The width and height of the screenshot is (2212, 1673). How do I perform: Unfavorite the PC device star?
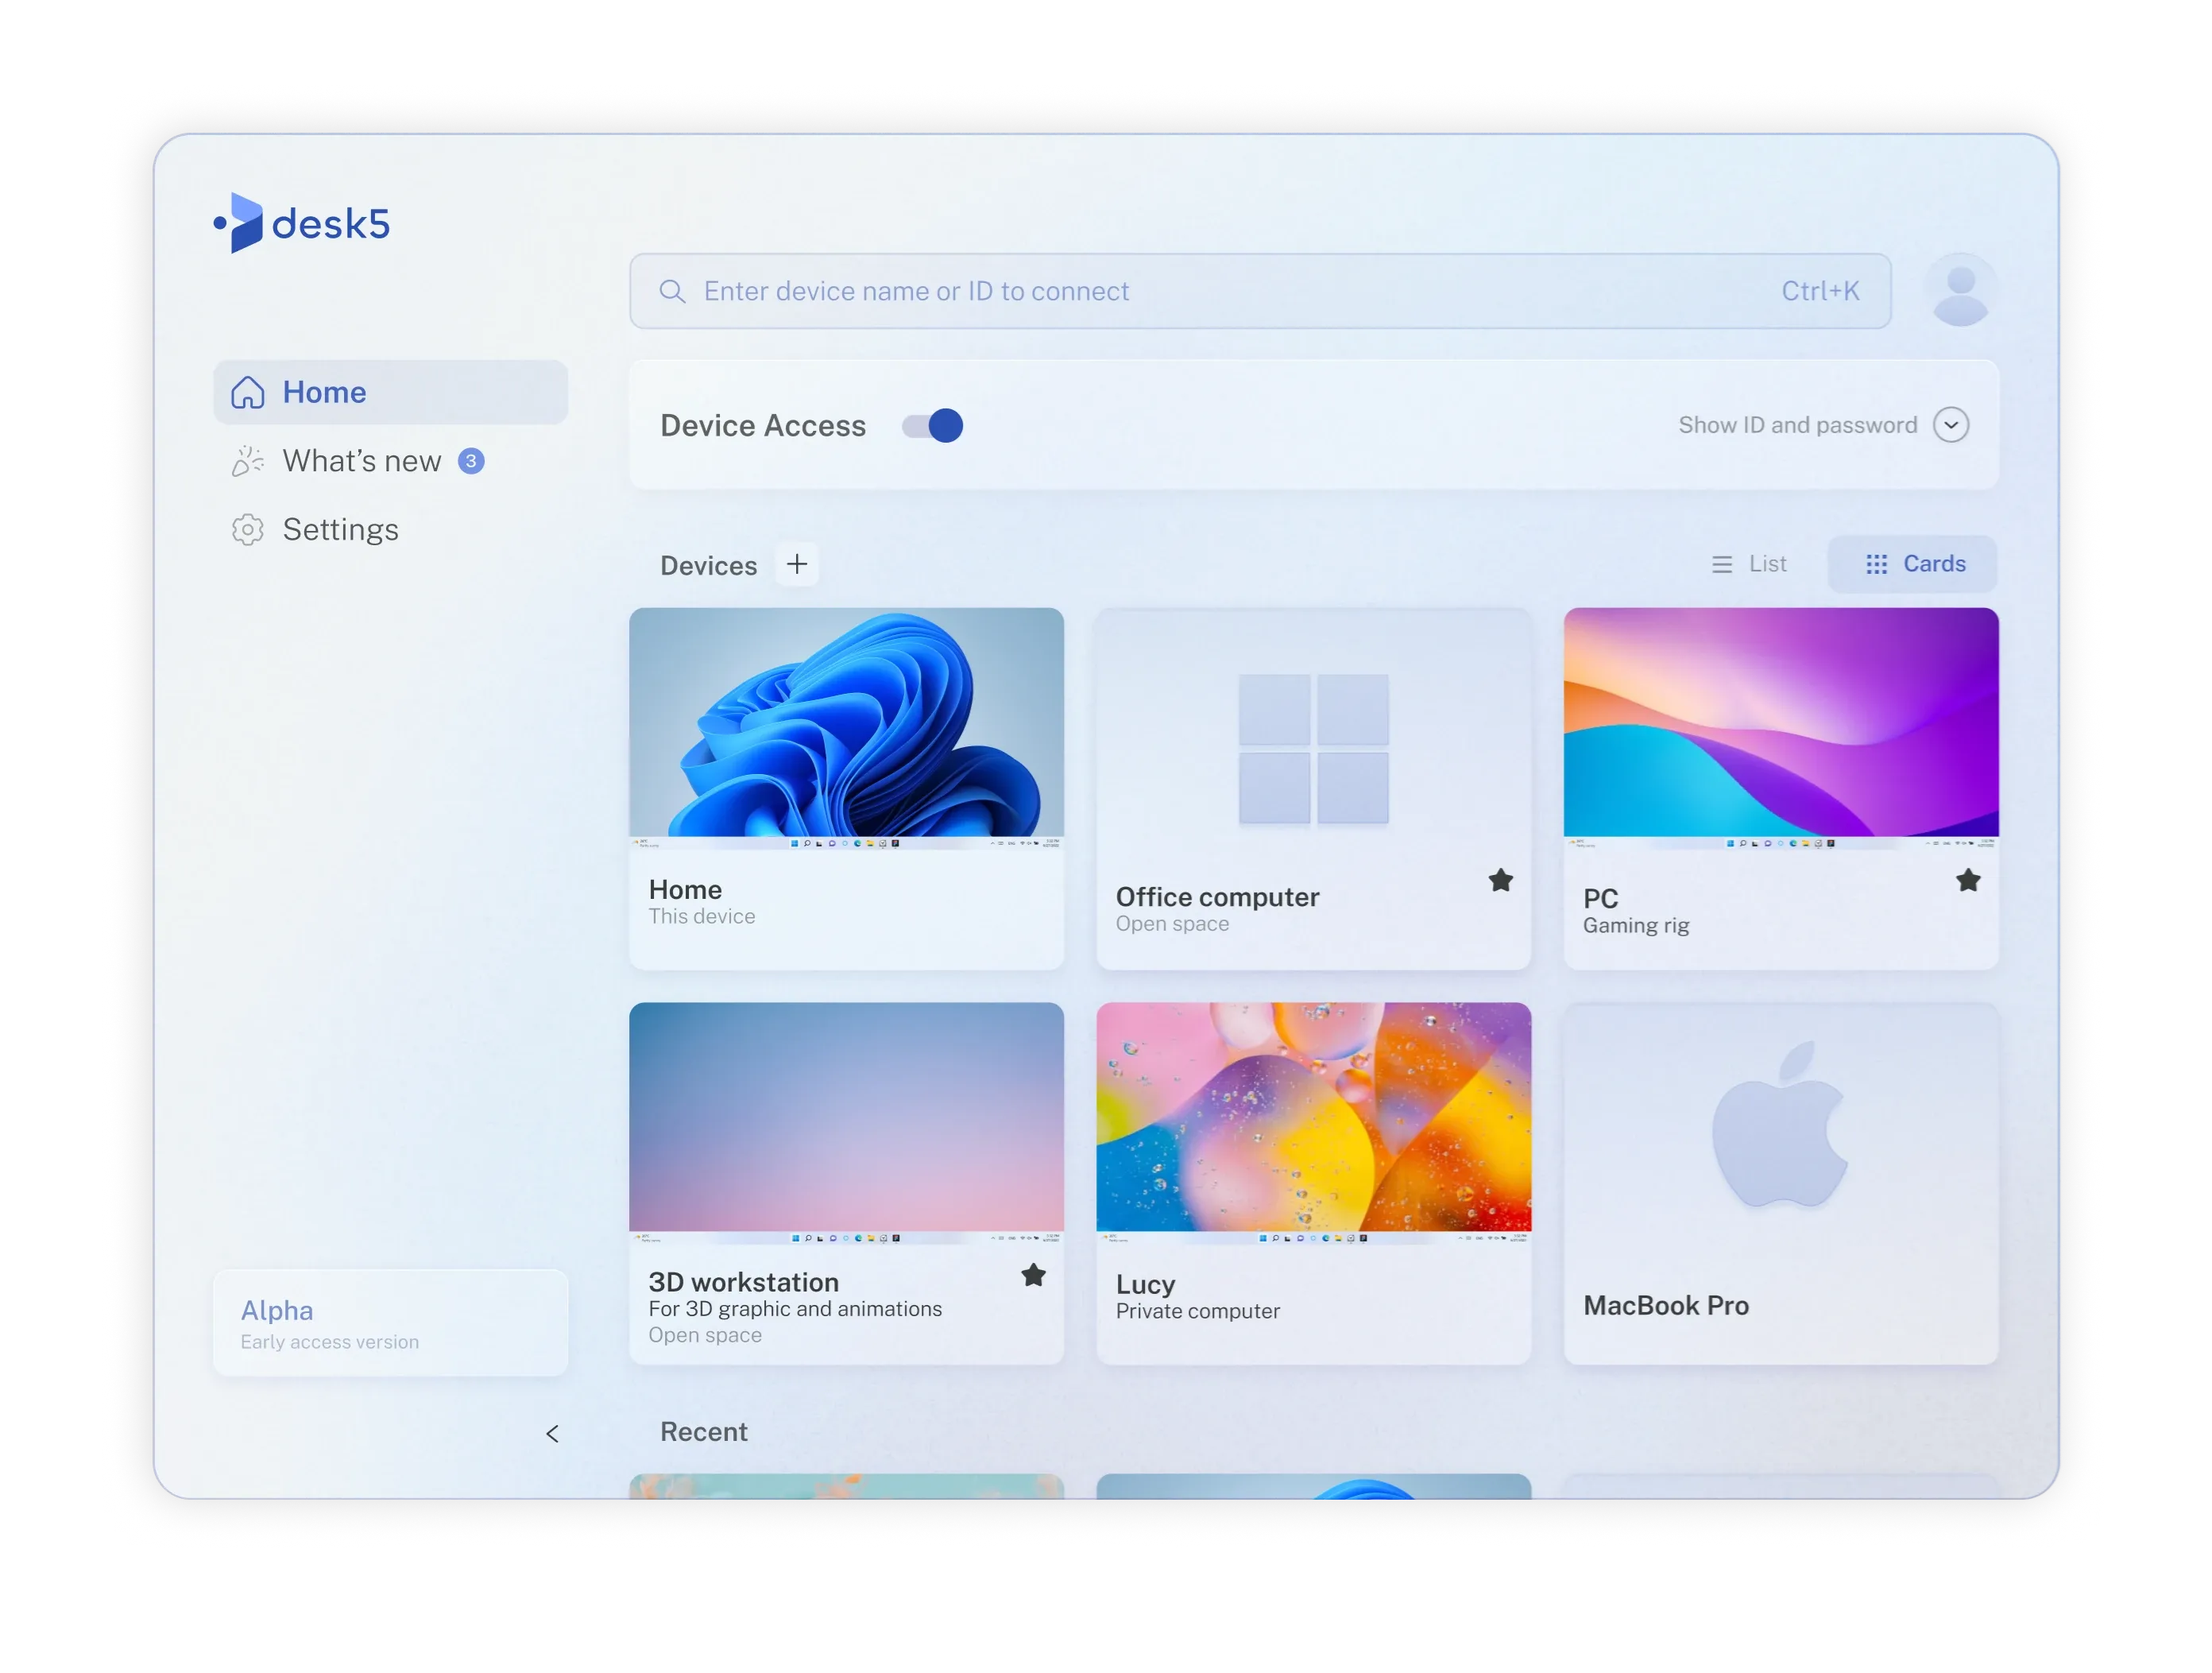(x=1967, y=879)
